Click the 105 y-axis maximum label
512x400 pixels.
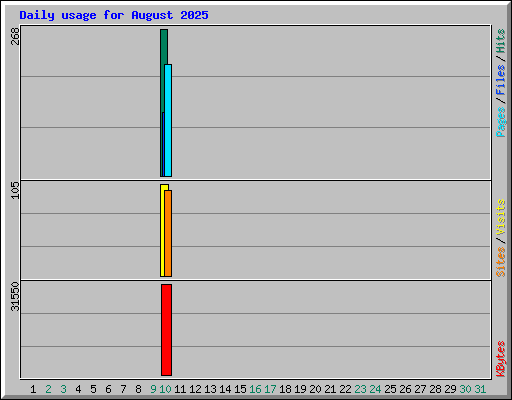(x=15, y=190)
